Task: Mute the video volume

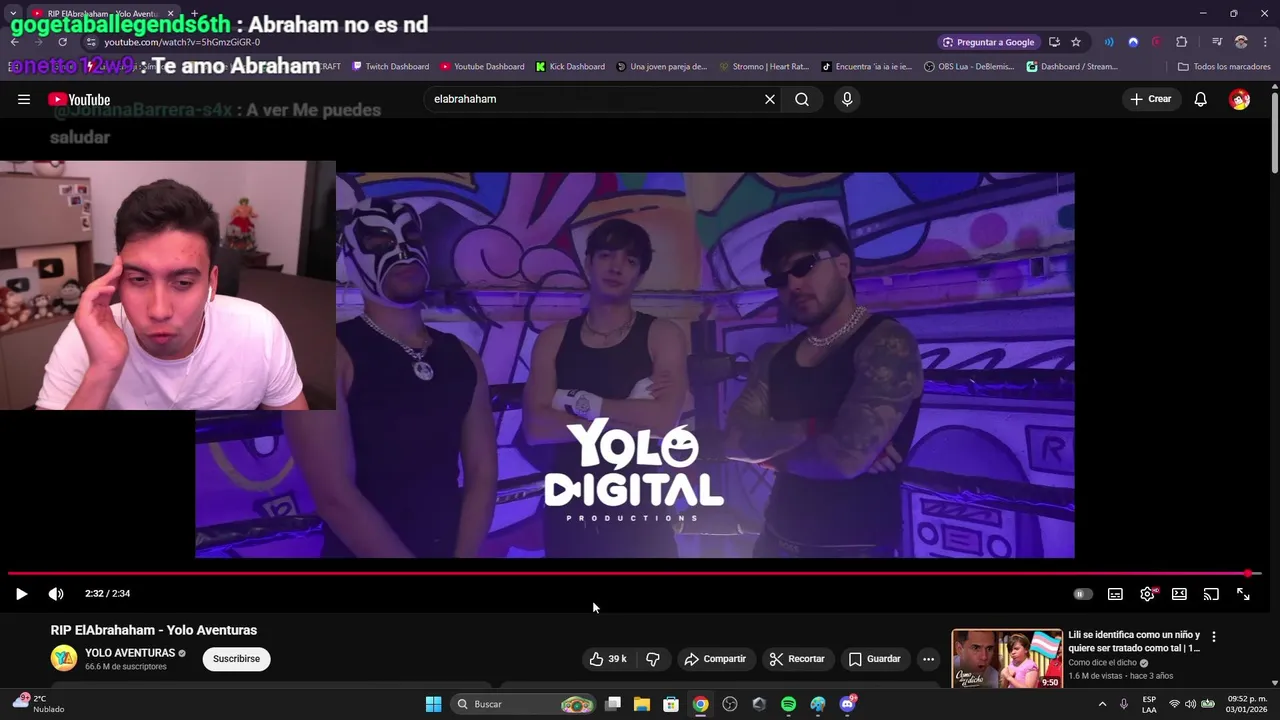Action: pyautogui.click(x=56, y=594)
